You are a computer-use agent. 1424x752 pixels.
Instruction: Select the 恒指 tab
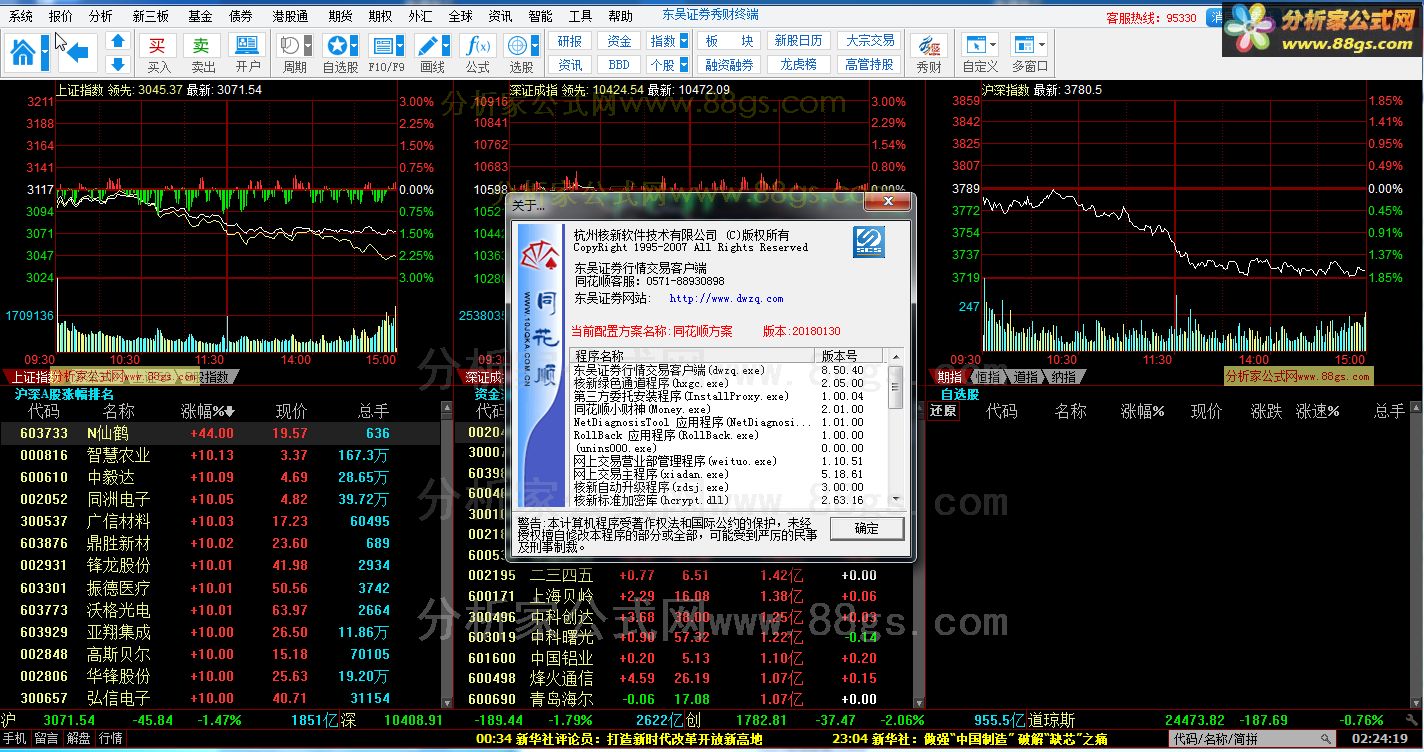pos(987,377)
